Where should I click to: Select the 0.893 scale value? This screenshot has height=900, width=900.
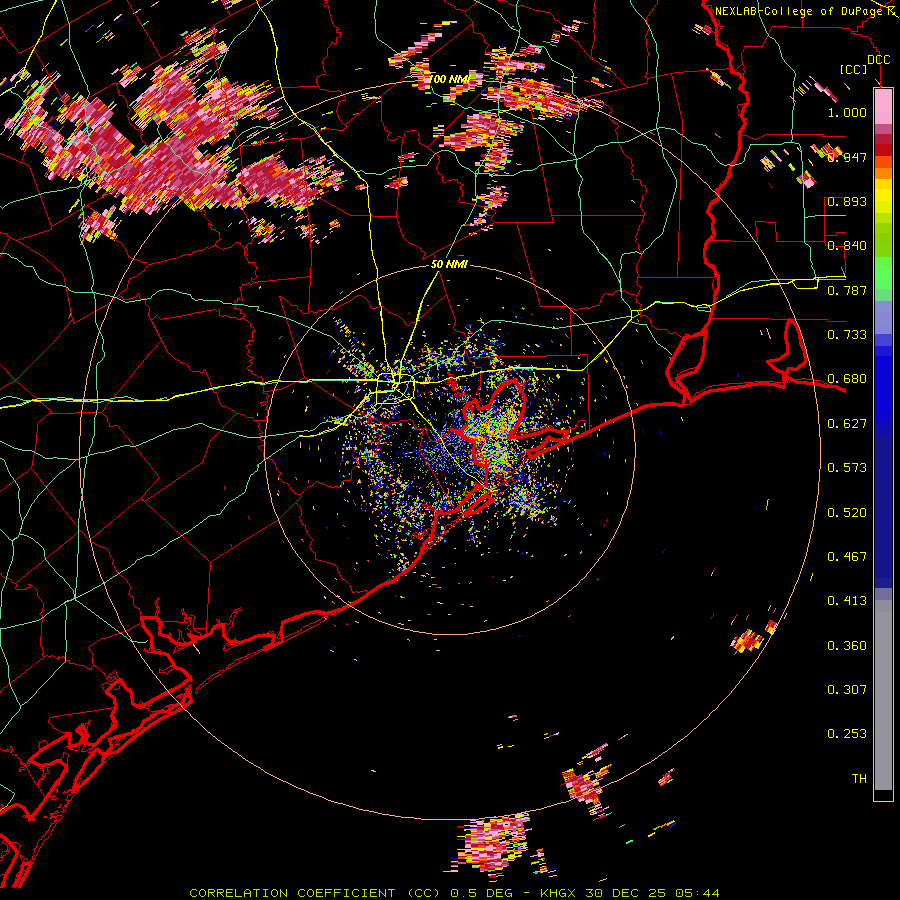(847, 201)
